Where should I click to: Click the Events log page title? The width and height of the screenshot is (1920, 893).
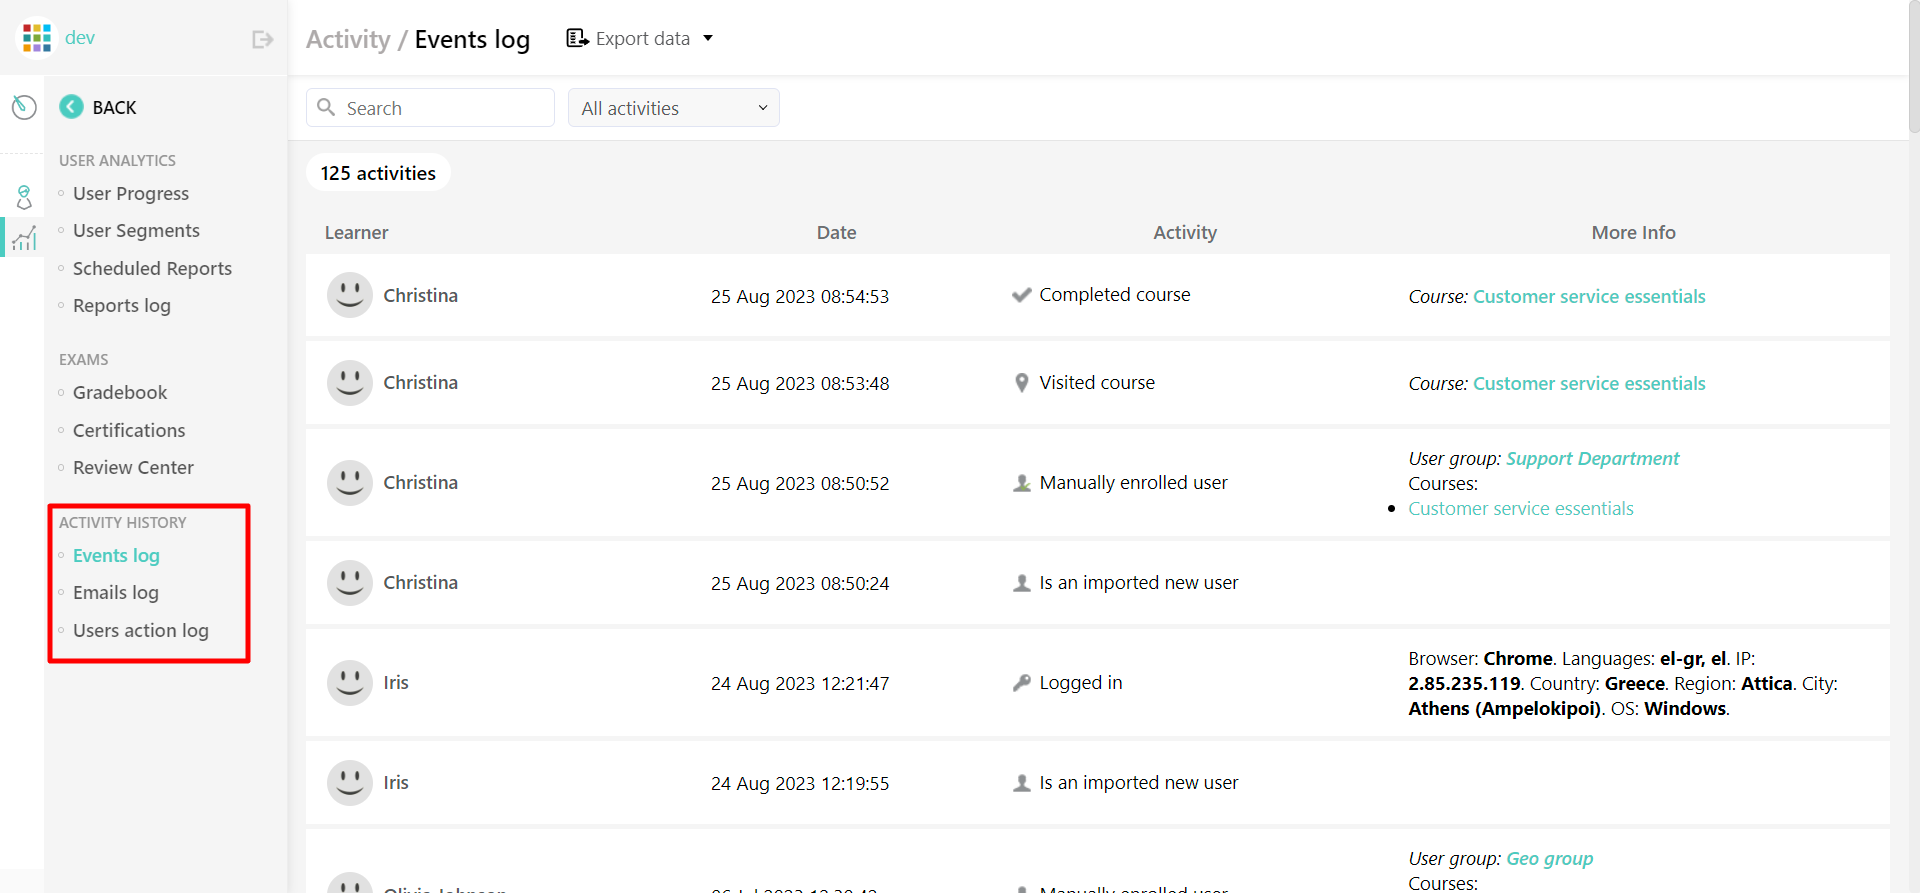pyautogui.click(x=472, y=39)
